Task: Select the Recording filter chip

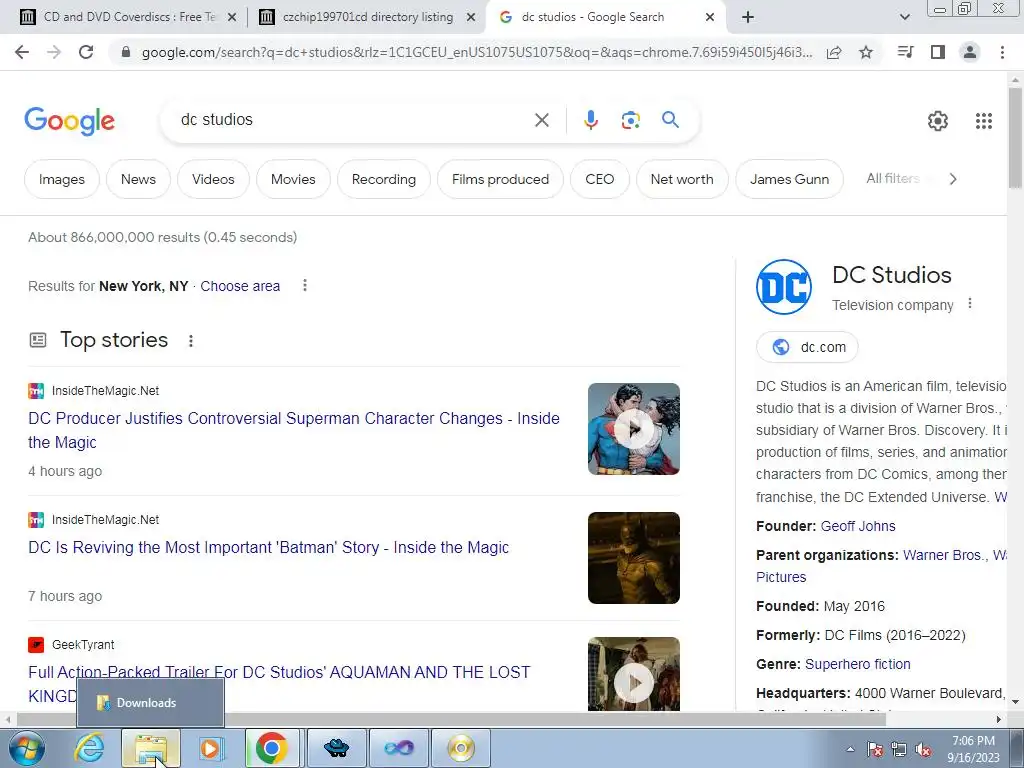Action: pos(384,179)
